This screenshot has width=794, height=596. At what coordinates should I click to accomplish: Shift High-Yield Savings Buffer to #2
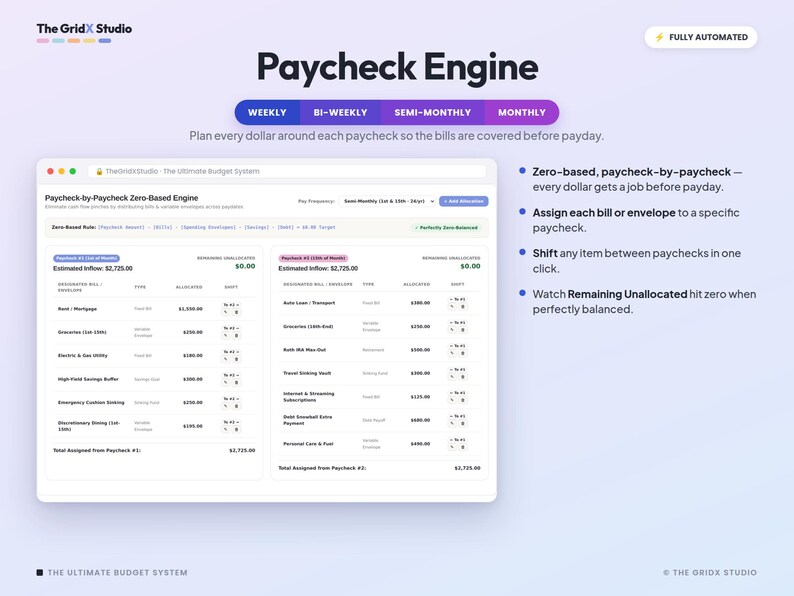coord(231,375)
